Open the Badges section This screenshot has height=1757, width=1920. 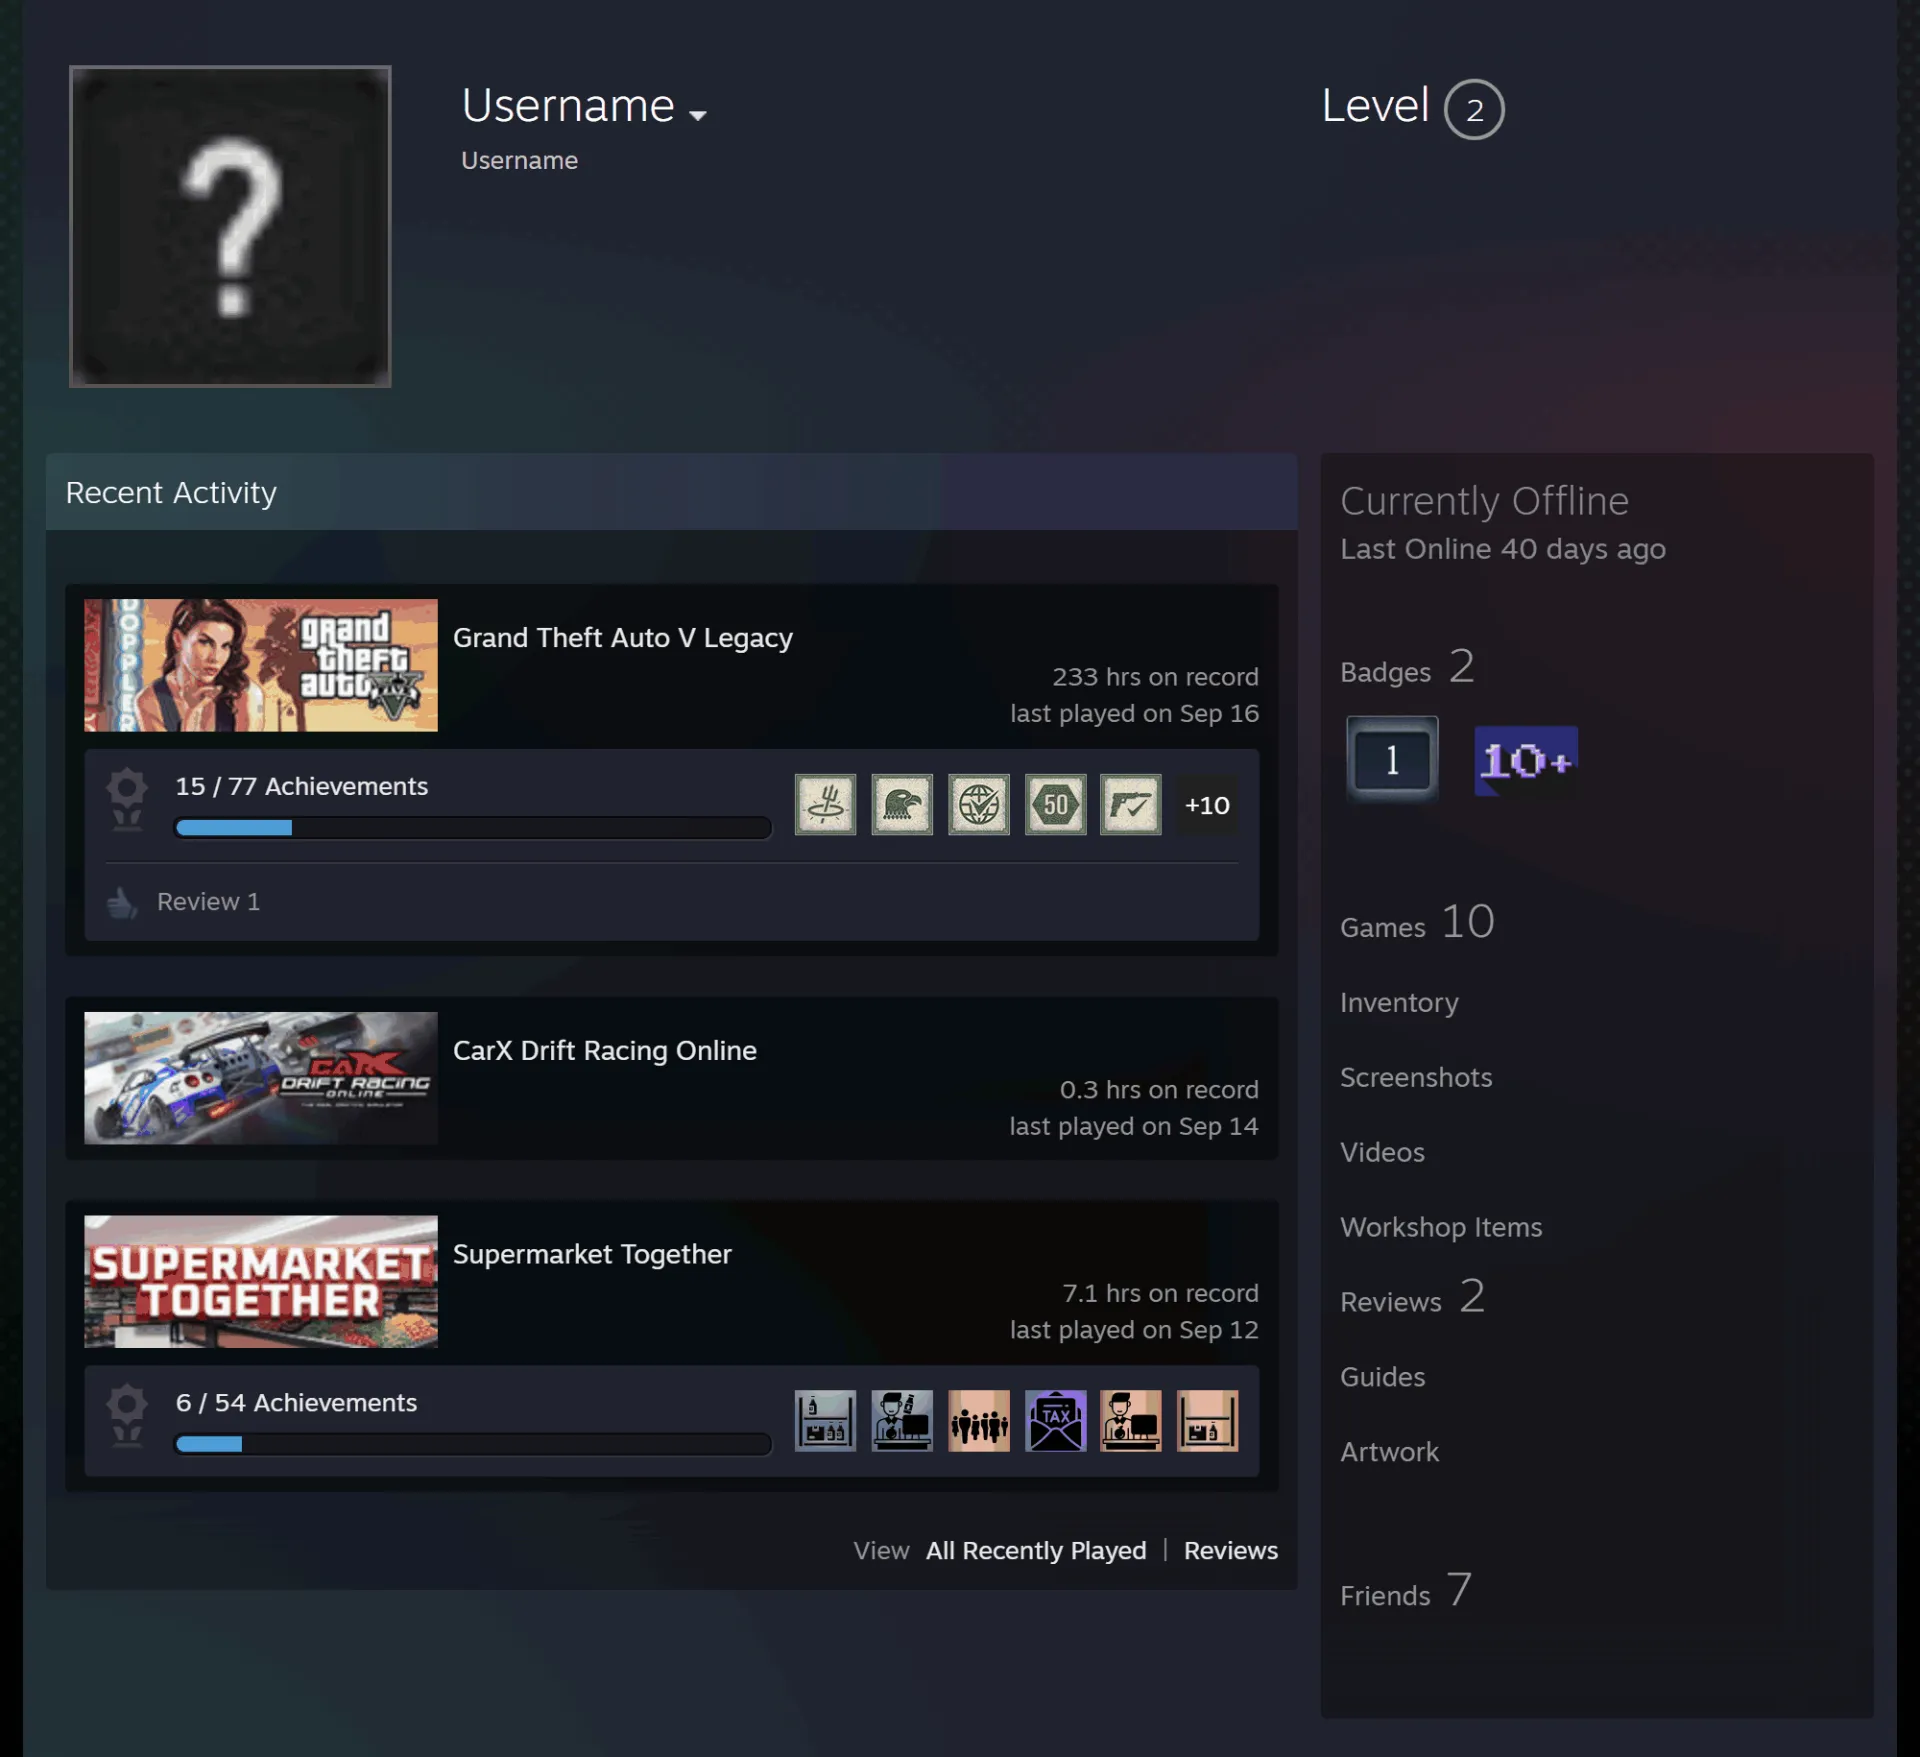click(x=1407, y=668)
